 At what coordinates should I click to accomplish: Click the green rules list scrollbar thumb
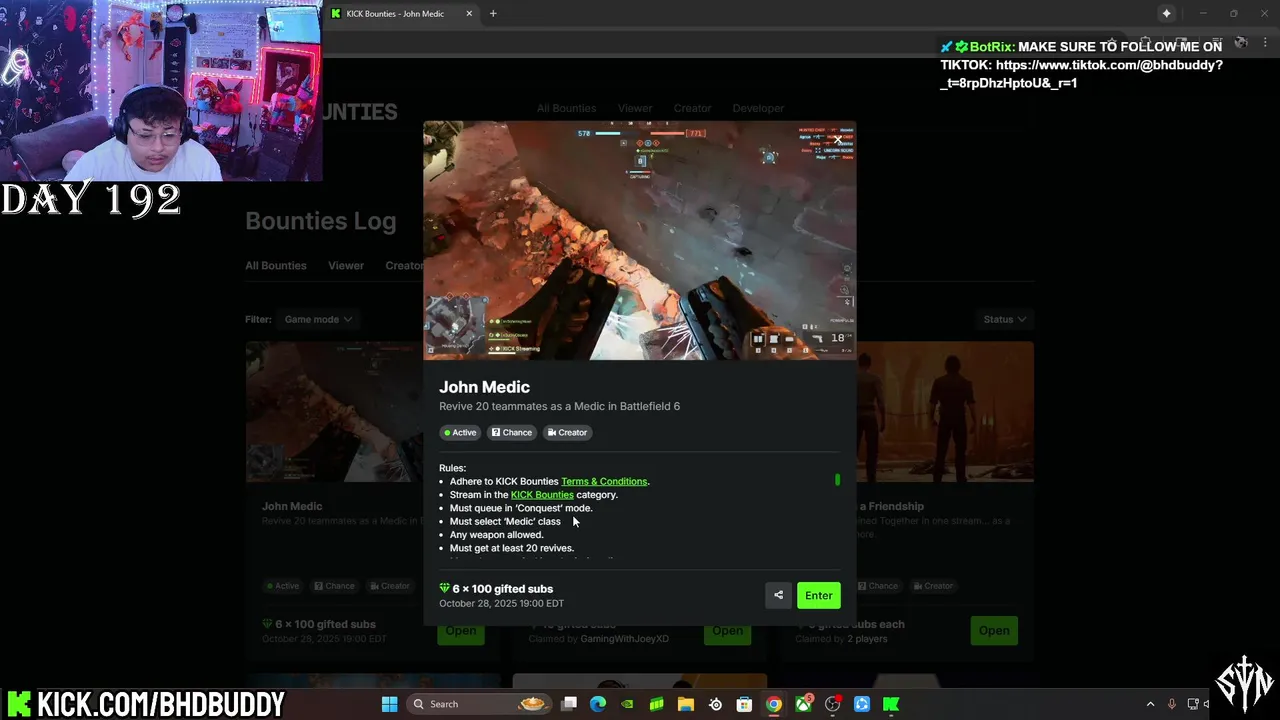pyautogui.click(x=837, y=480)
